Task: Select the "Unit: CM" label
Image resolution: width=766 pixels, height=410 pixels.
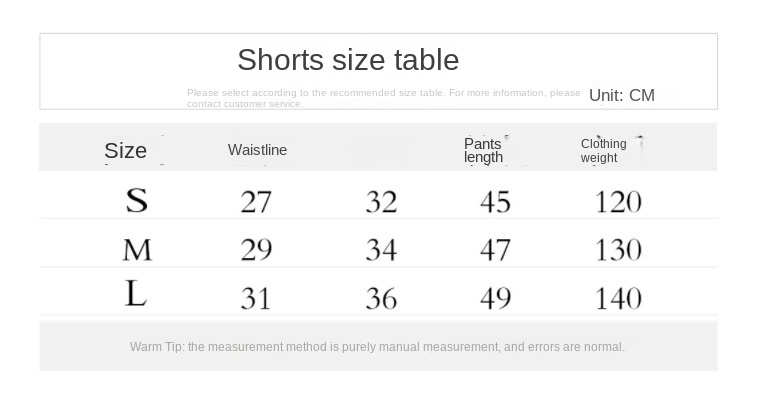Action: (621, 96)
